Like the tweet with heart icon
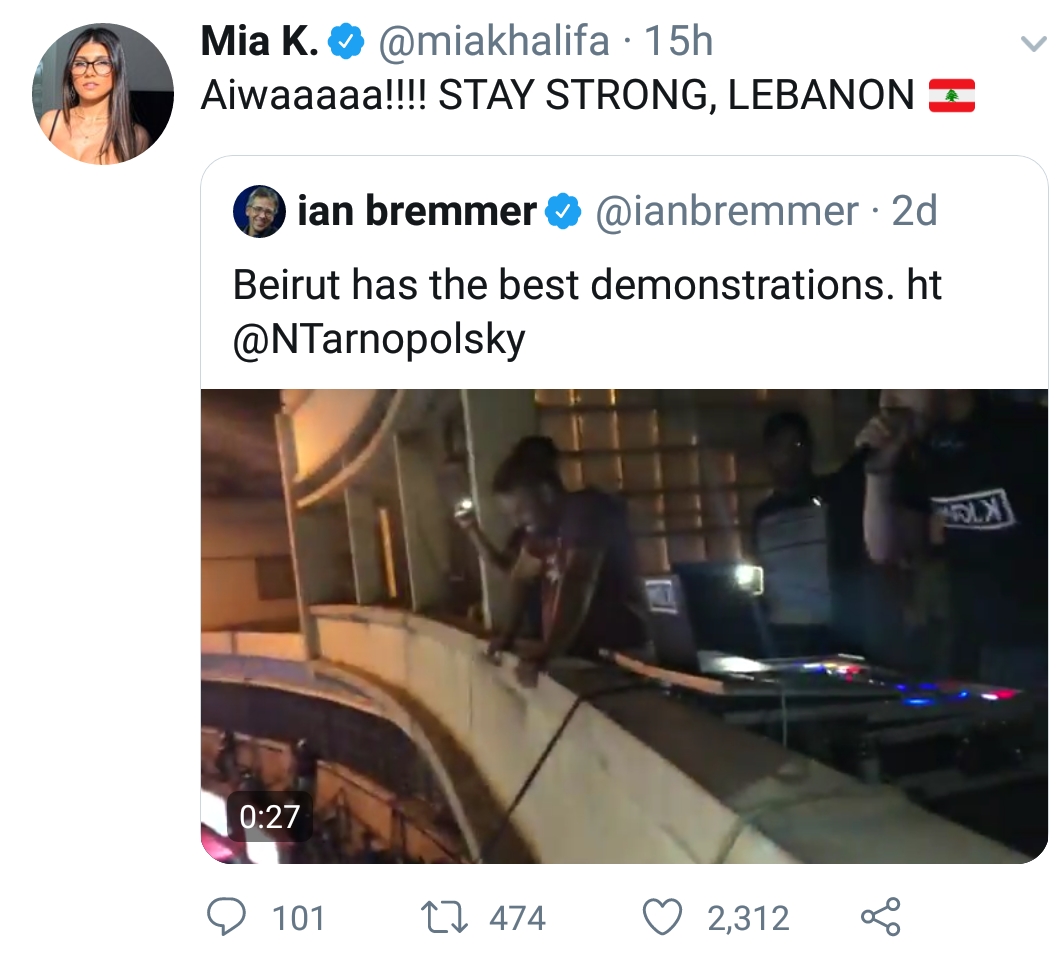Screen dimensions: 1058x953 (x=662, y=918)
